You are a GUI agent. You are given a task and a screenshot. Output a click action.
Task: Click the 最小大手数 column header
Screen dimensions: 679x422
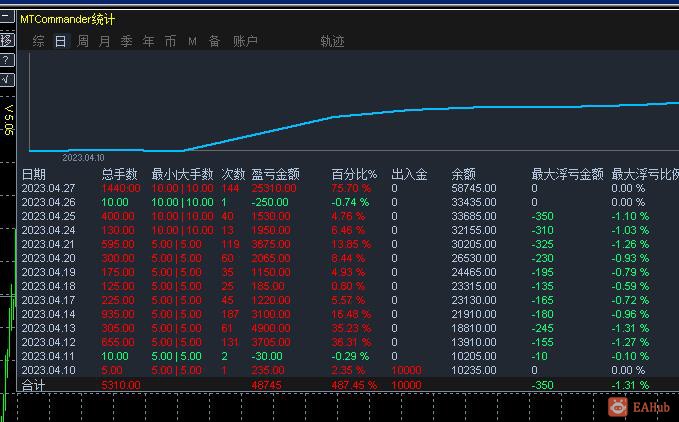tap(182, 174)
